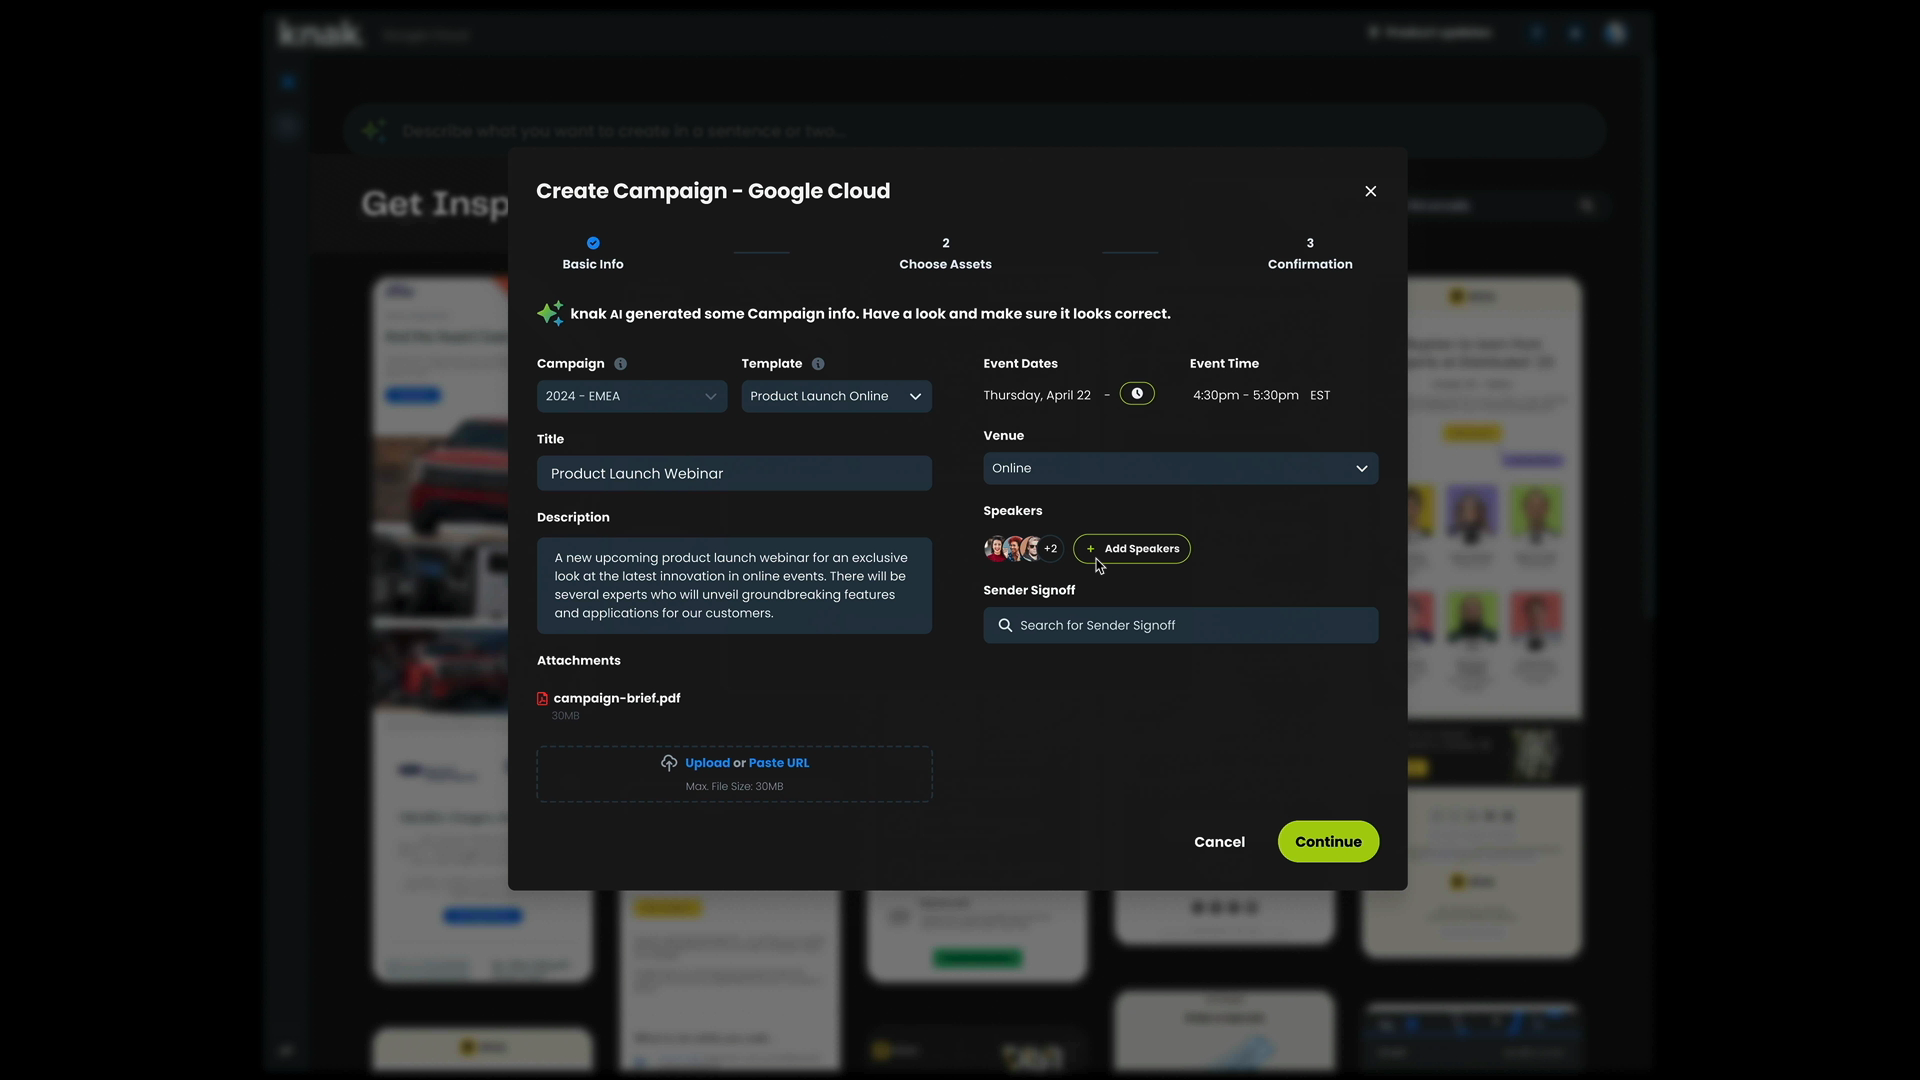Click the campaign-brief.pdf attachment name
The height and width of the screenshot is (1080, 1920).
coord(617,699)
